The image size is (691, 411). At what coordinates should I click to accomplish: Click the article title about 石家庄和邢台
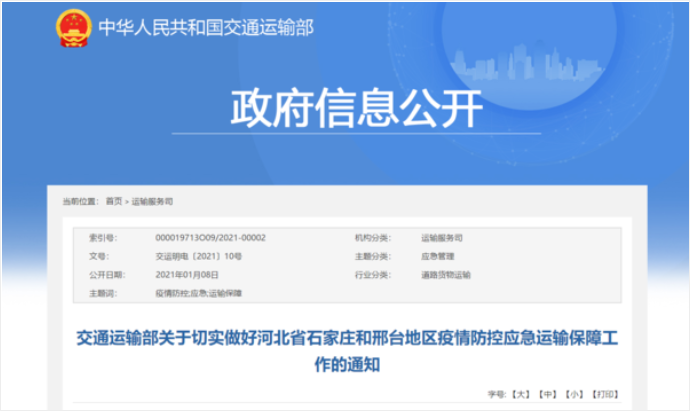point(347,351)
